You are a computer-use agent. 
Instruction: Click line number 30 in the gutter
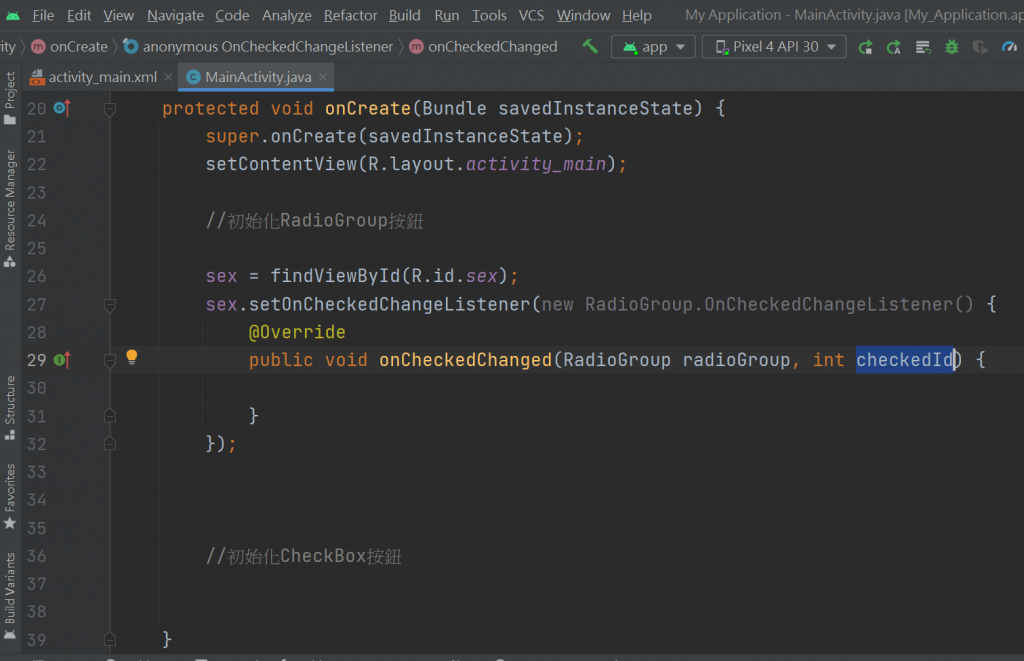point(37,388)
